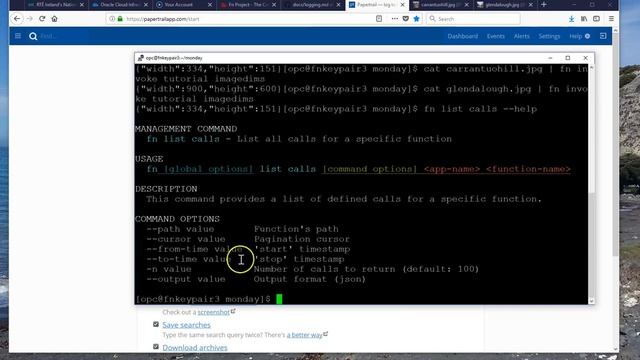The height and width of the screenshot is (360, 640).
Task: Go to the browser Home page
Action: click(54, 19)
